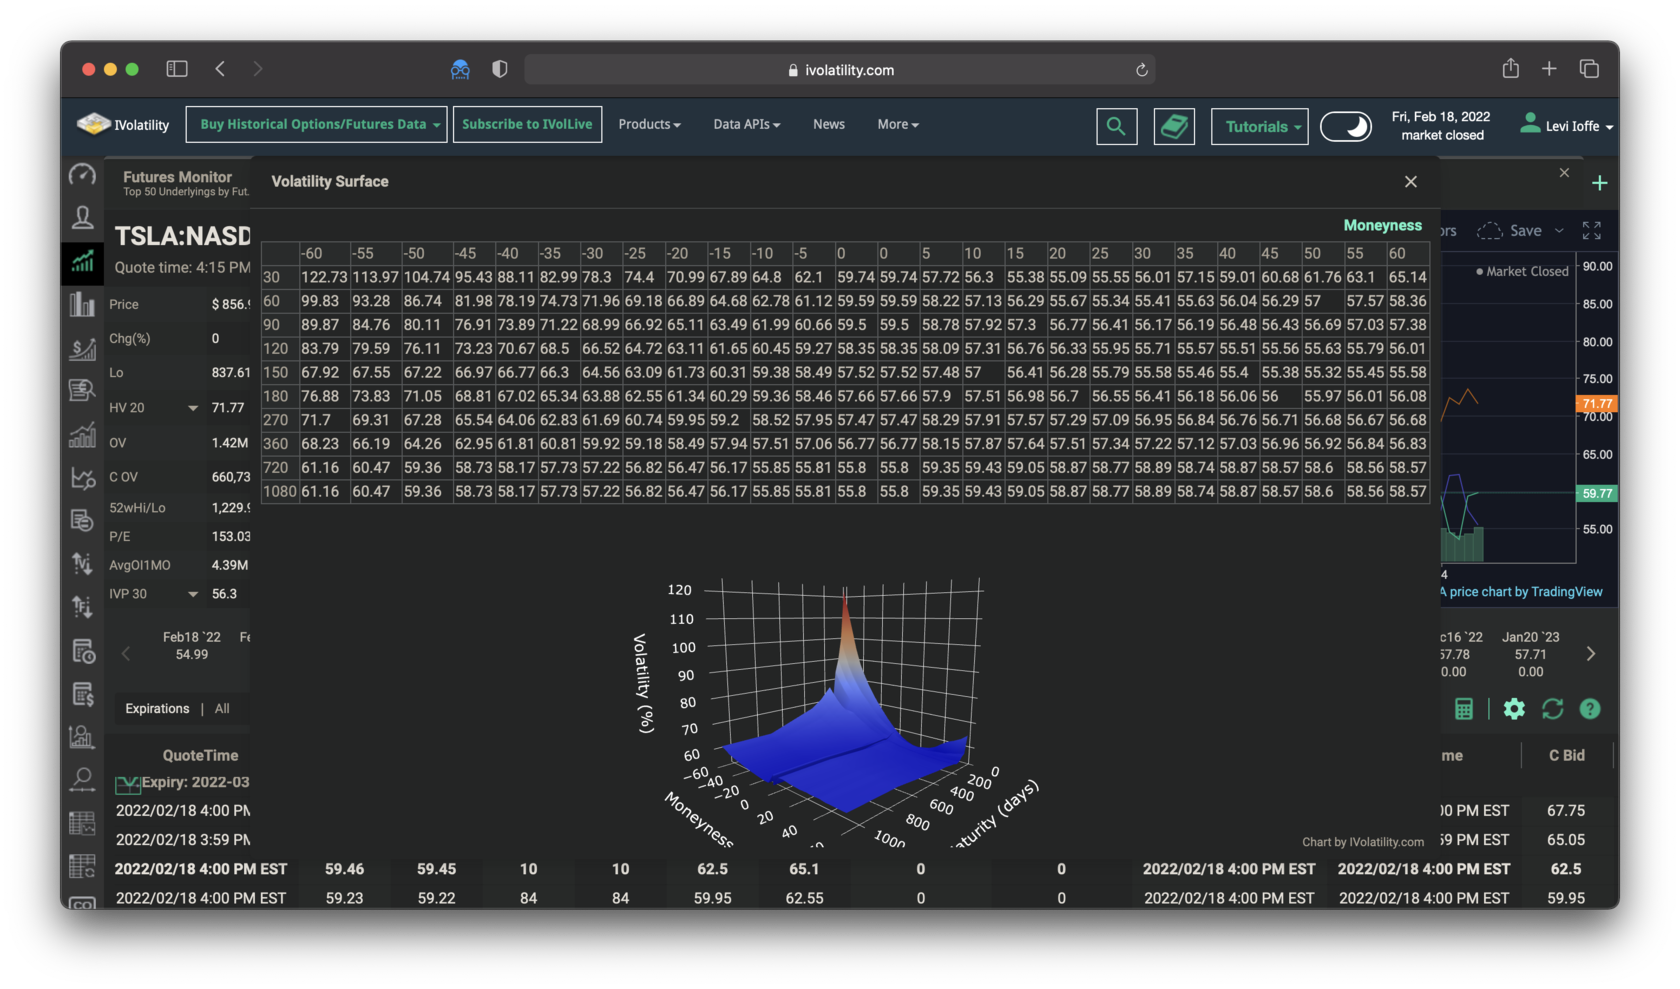Open the green calculator icon

[1464, 709]
